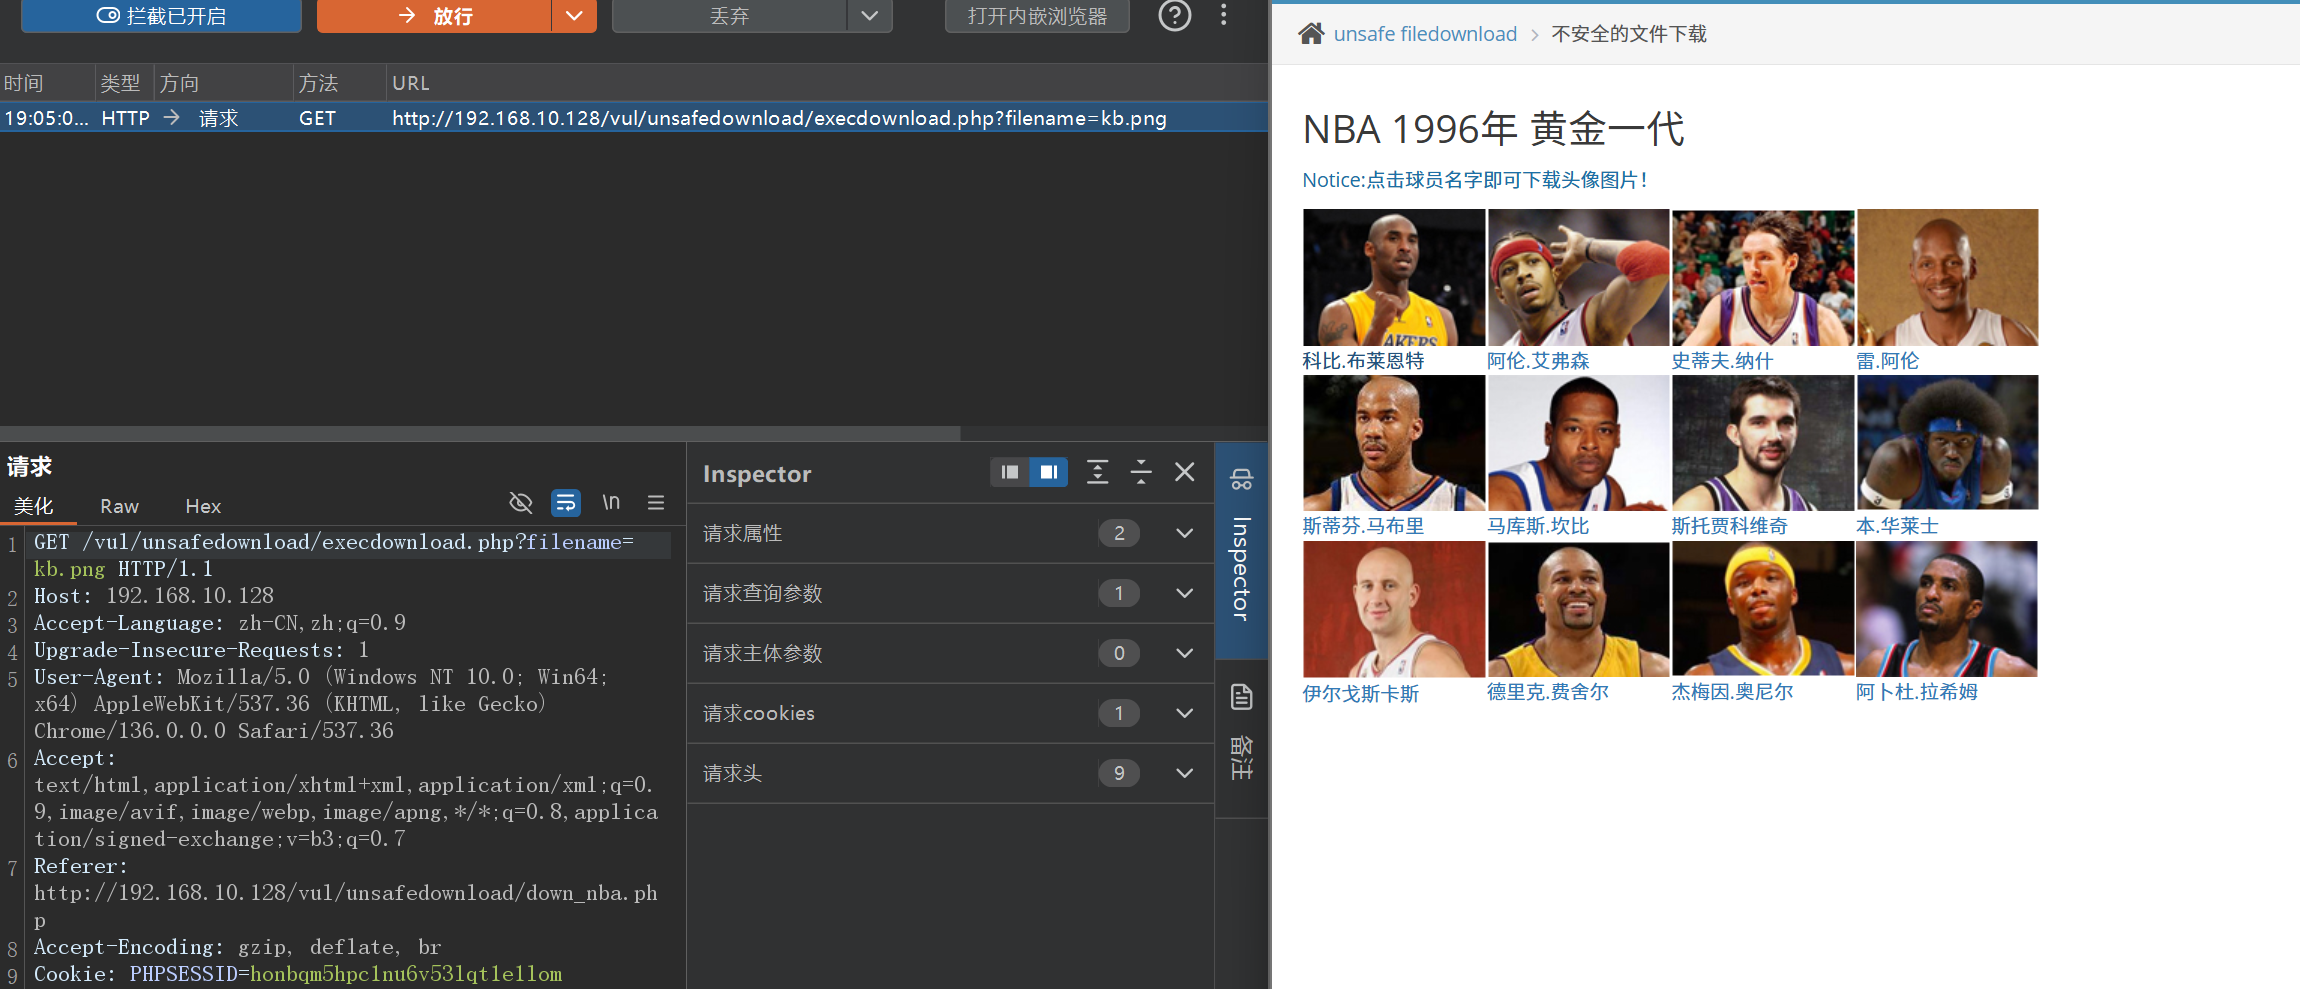Toggle the \n non-printable characters display
This screenshot has width=2300, height=989.
[611, 503]
